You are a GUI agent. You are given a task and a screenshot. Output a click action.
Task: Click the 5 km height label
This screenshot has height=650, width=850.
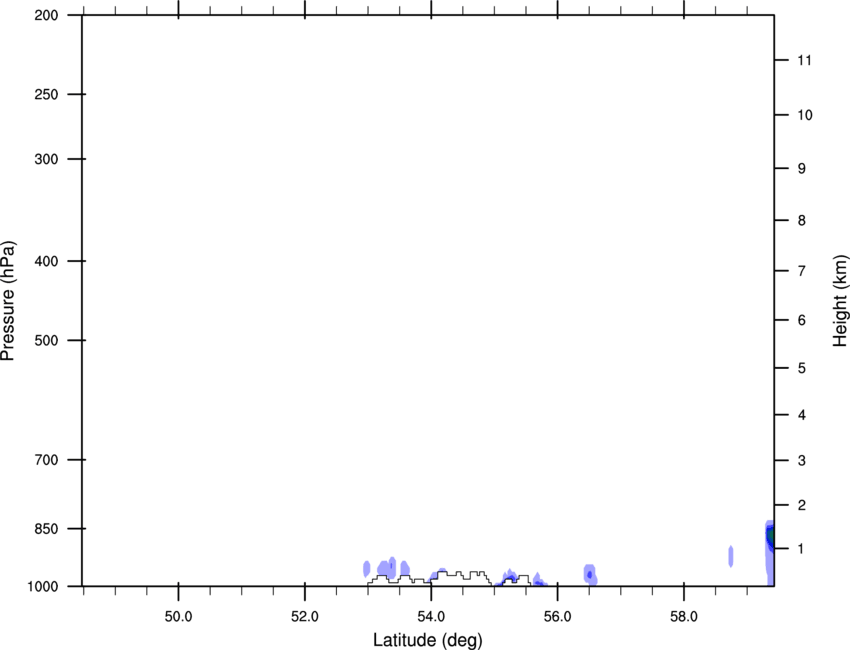coord(802,369)
